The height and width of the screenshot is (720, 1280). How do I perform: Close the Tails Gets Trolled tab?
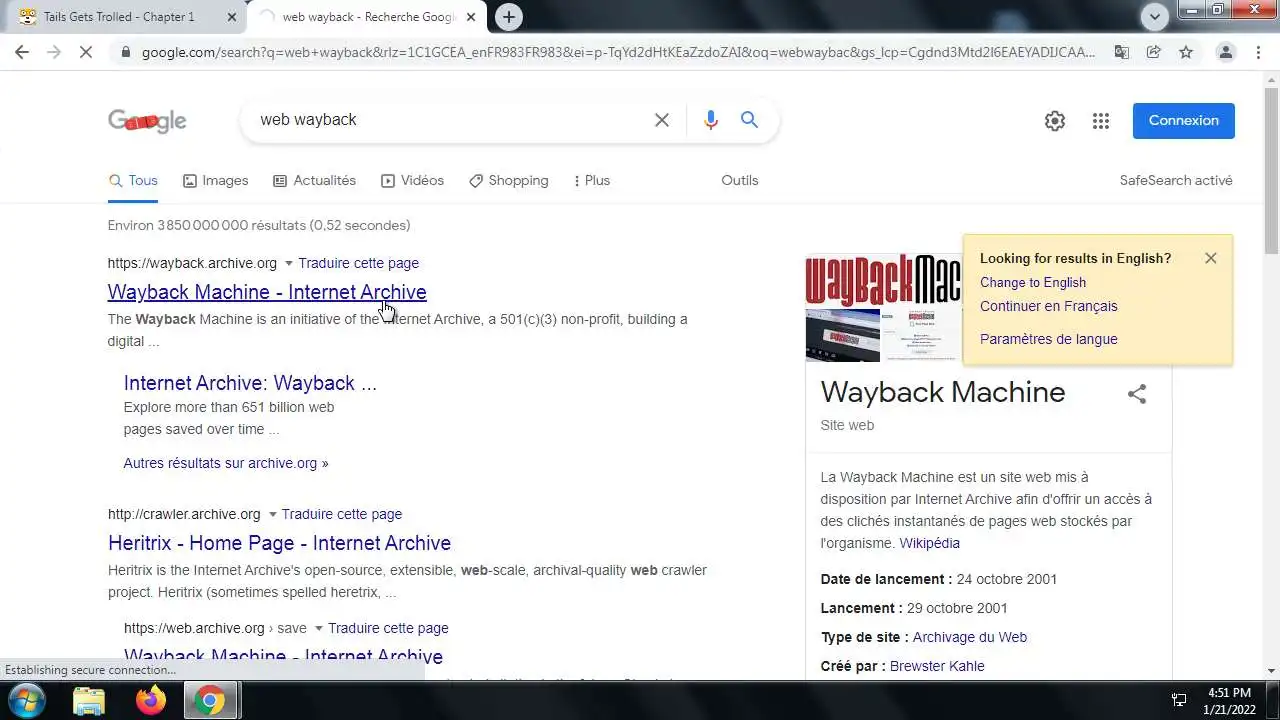coord(232,17)
